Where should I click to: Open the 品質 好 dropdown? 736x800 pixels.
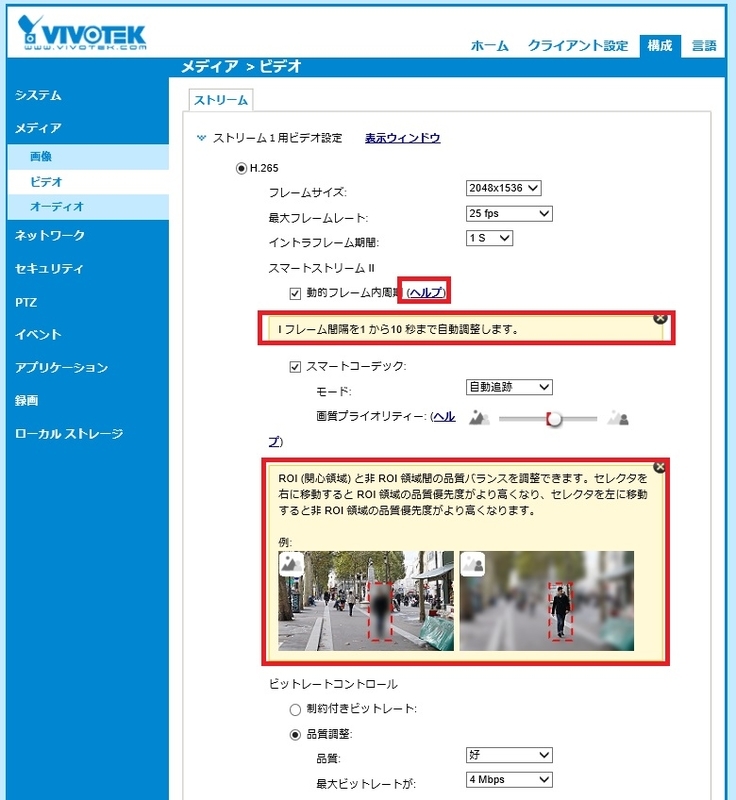[509, 755]
